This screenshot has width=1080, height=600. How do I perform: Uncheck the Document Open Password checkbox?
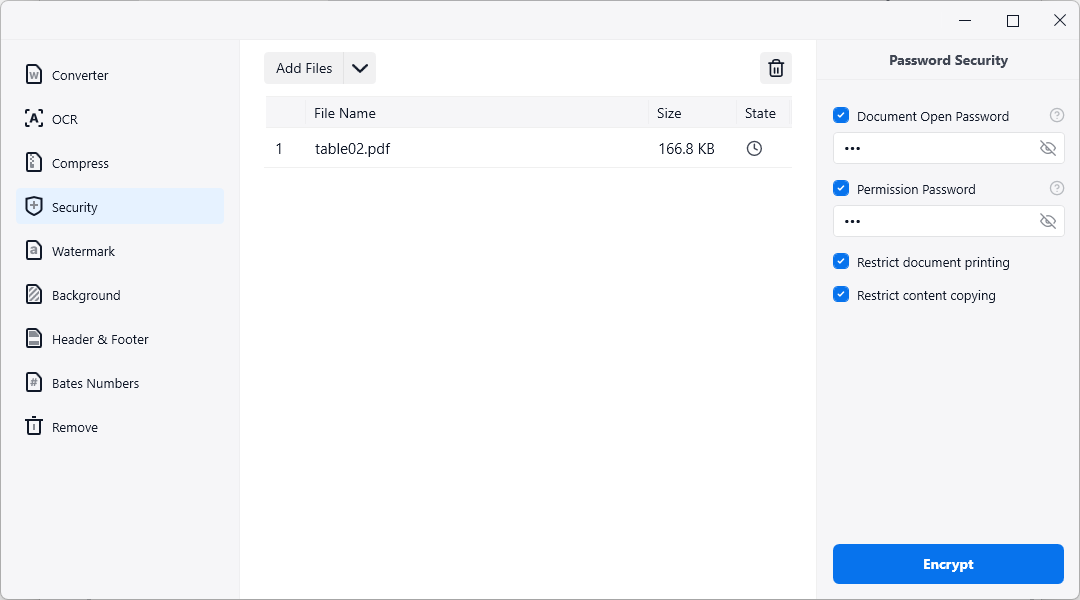coord(841,116)
